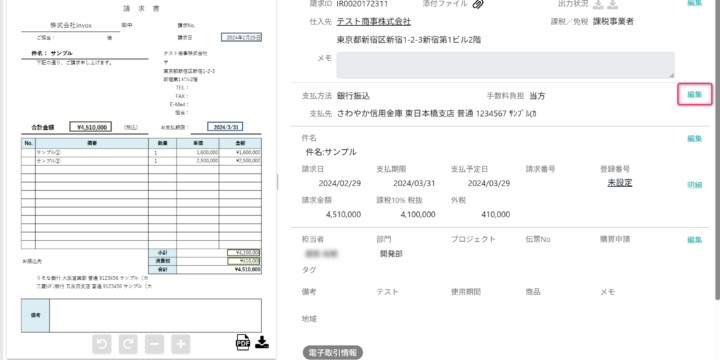Screen dimensions: 720x360
Task: Click サンプル① row in invoice preview table
Action: [141, 152]
